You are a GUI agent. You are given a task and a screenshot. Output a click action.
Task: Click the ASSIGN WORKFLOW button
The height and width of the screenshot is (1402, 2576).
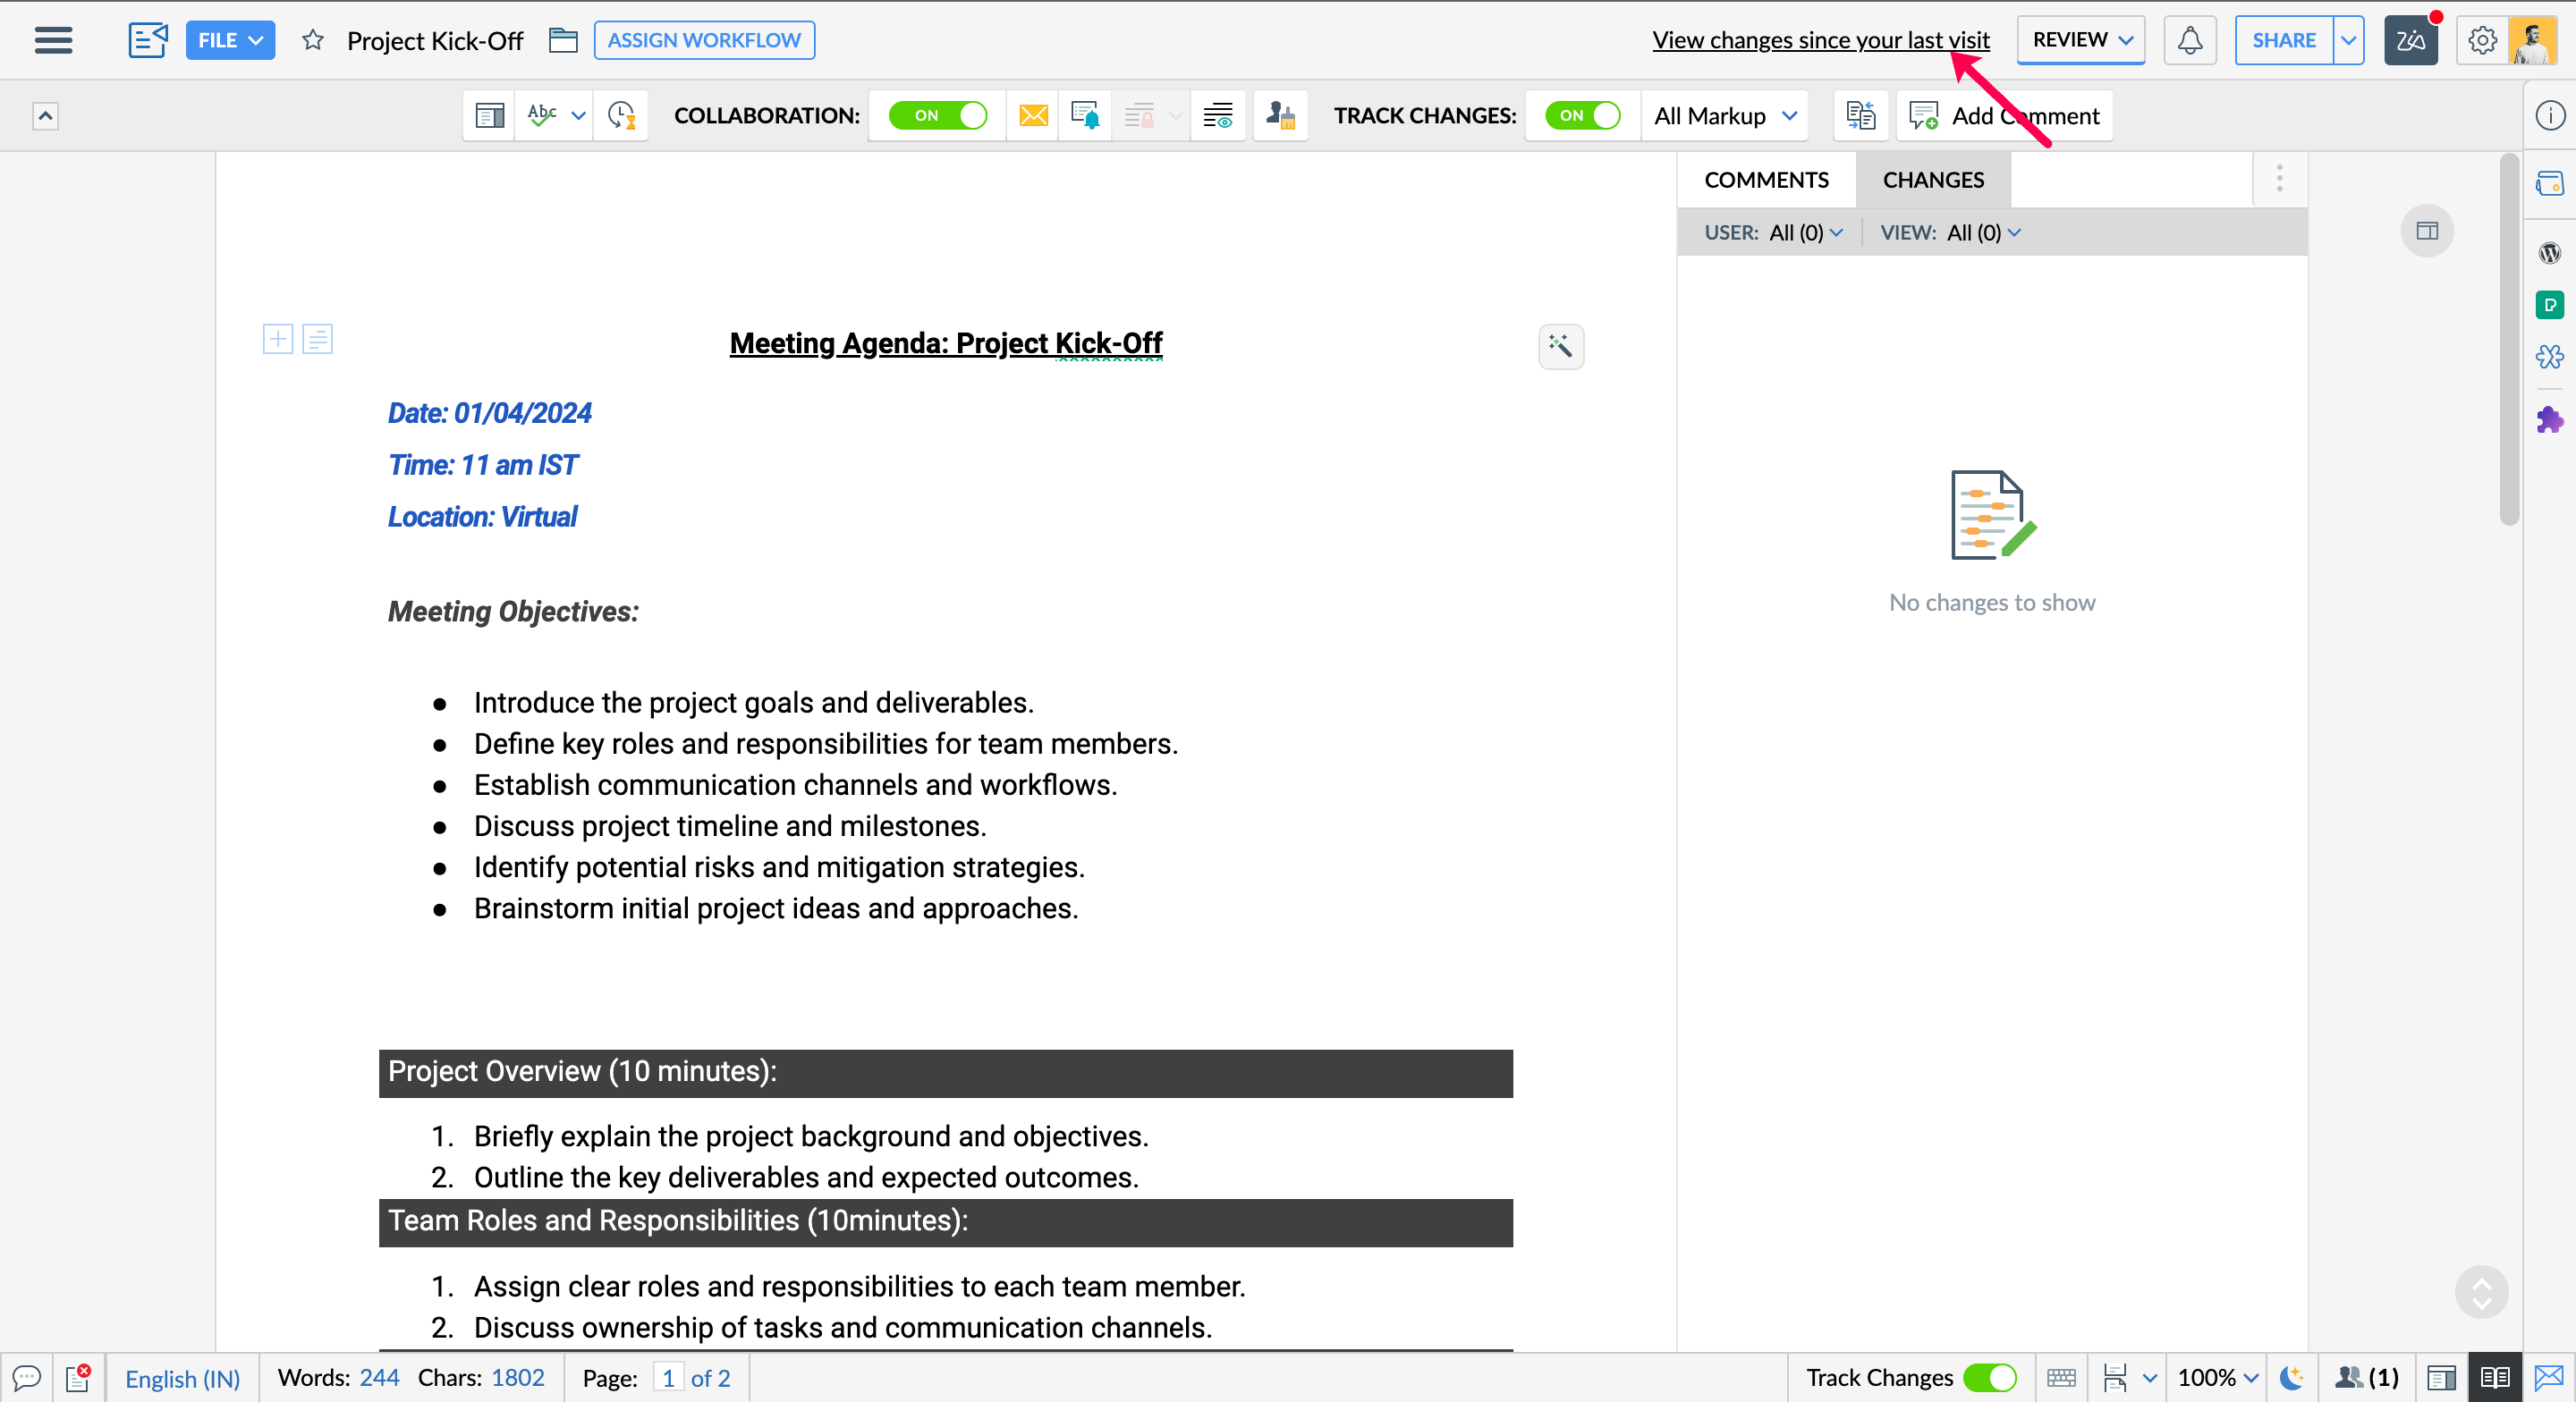[704, 40]
